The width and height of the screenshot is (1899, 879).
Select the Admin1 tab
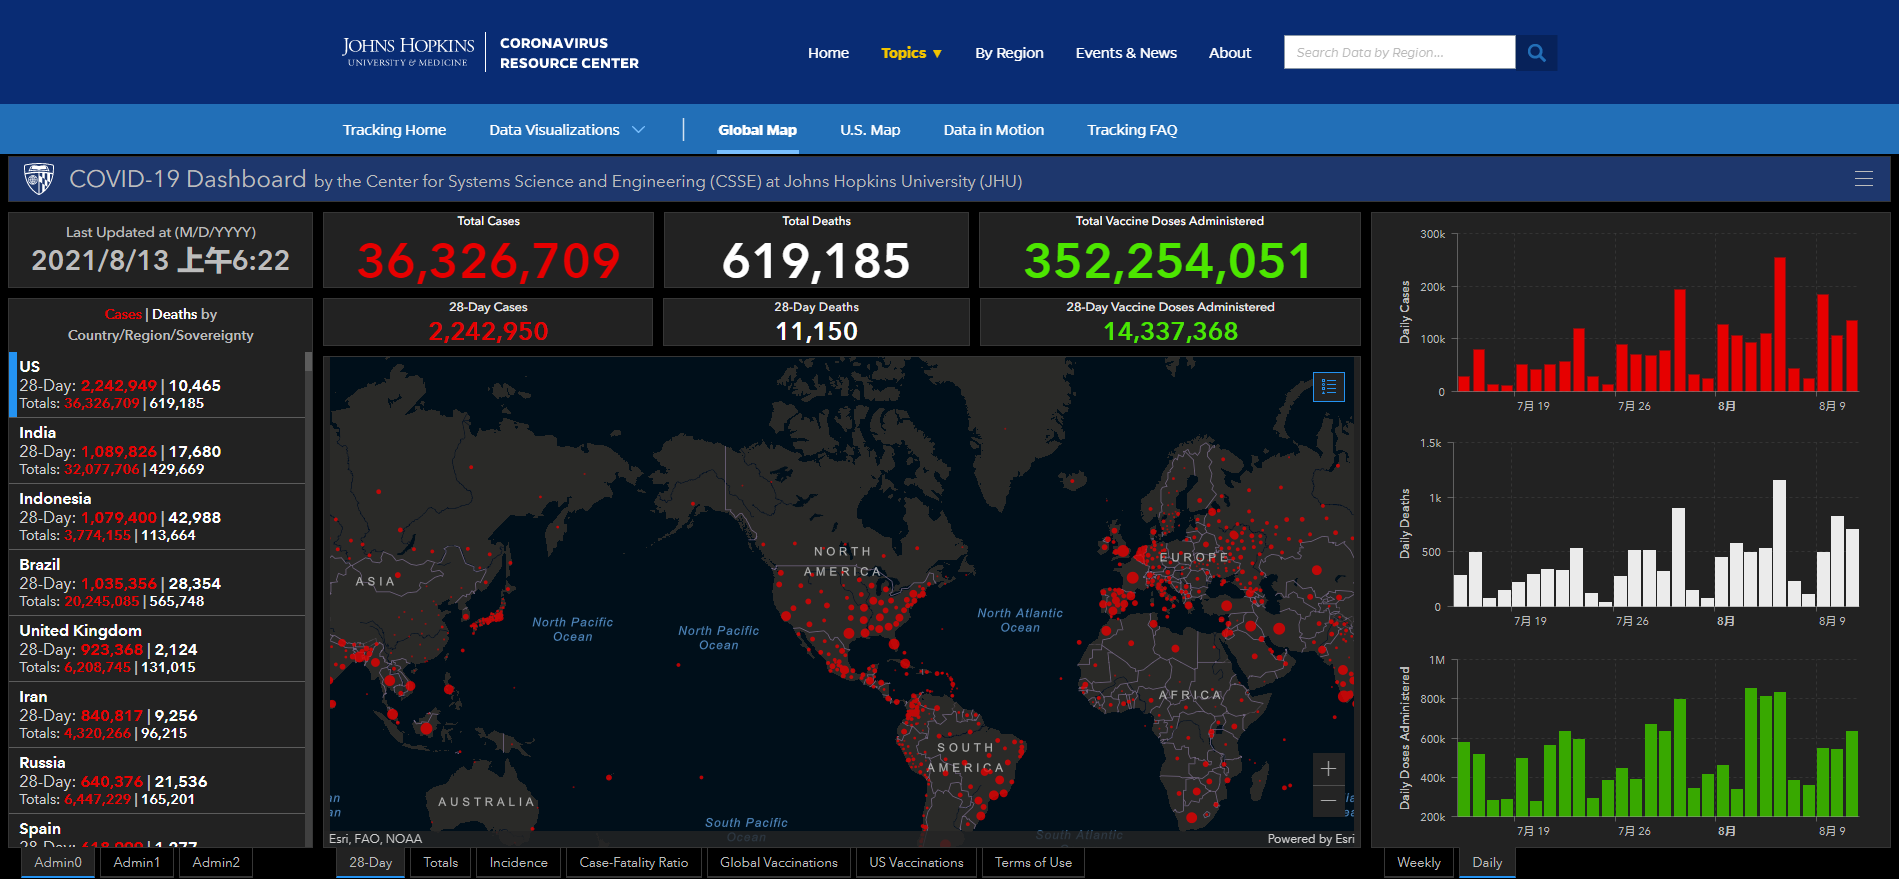[x=137, y=863]
